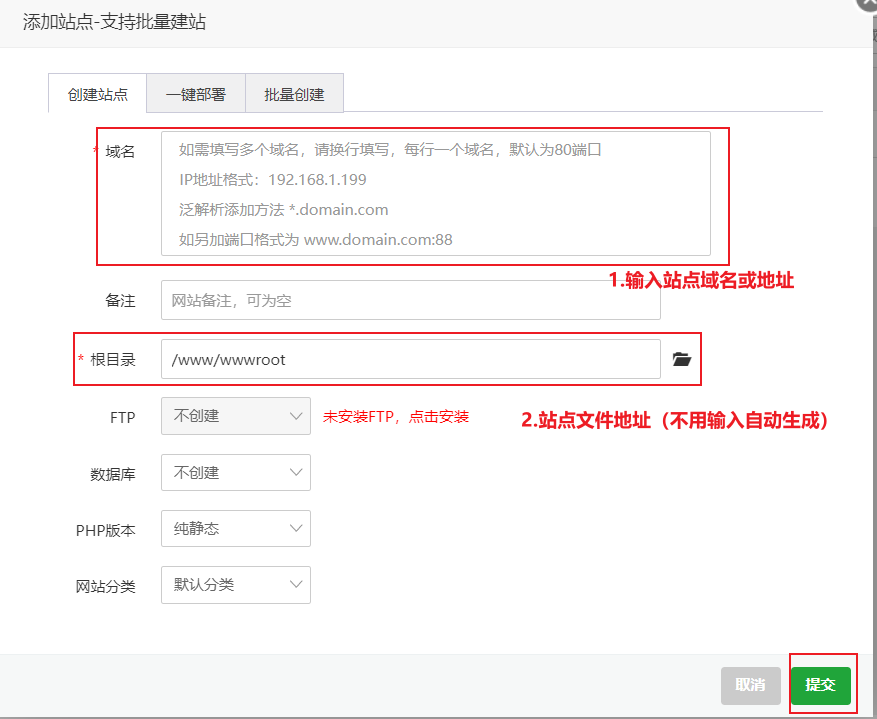The height and width of the screenshot is (719, 877).
Task: Expand the PHP版本 纯静态 dropdown
Action: click(235, 529)
